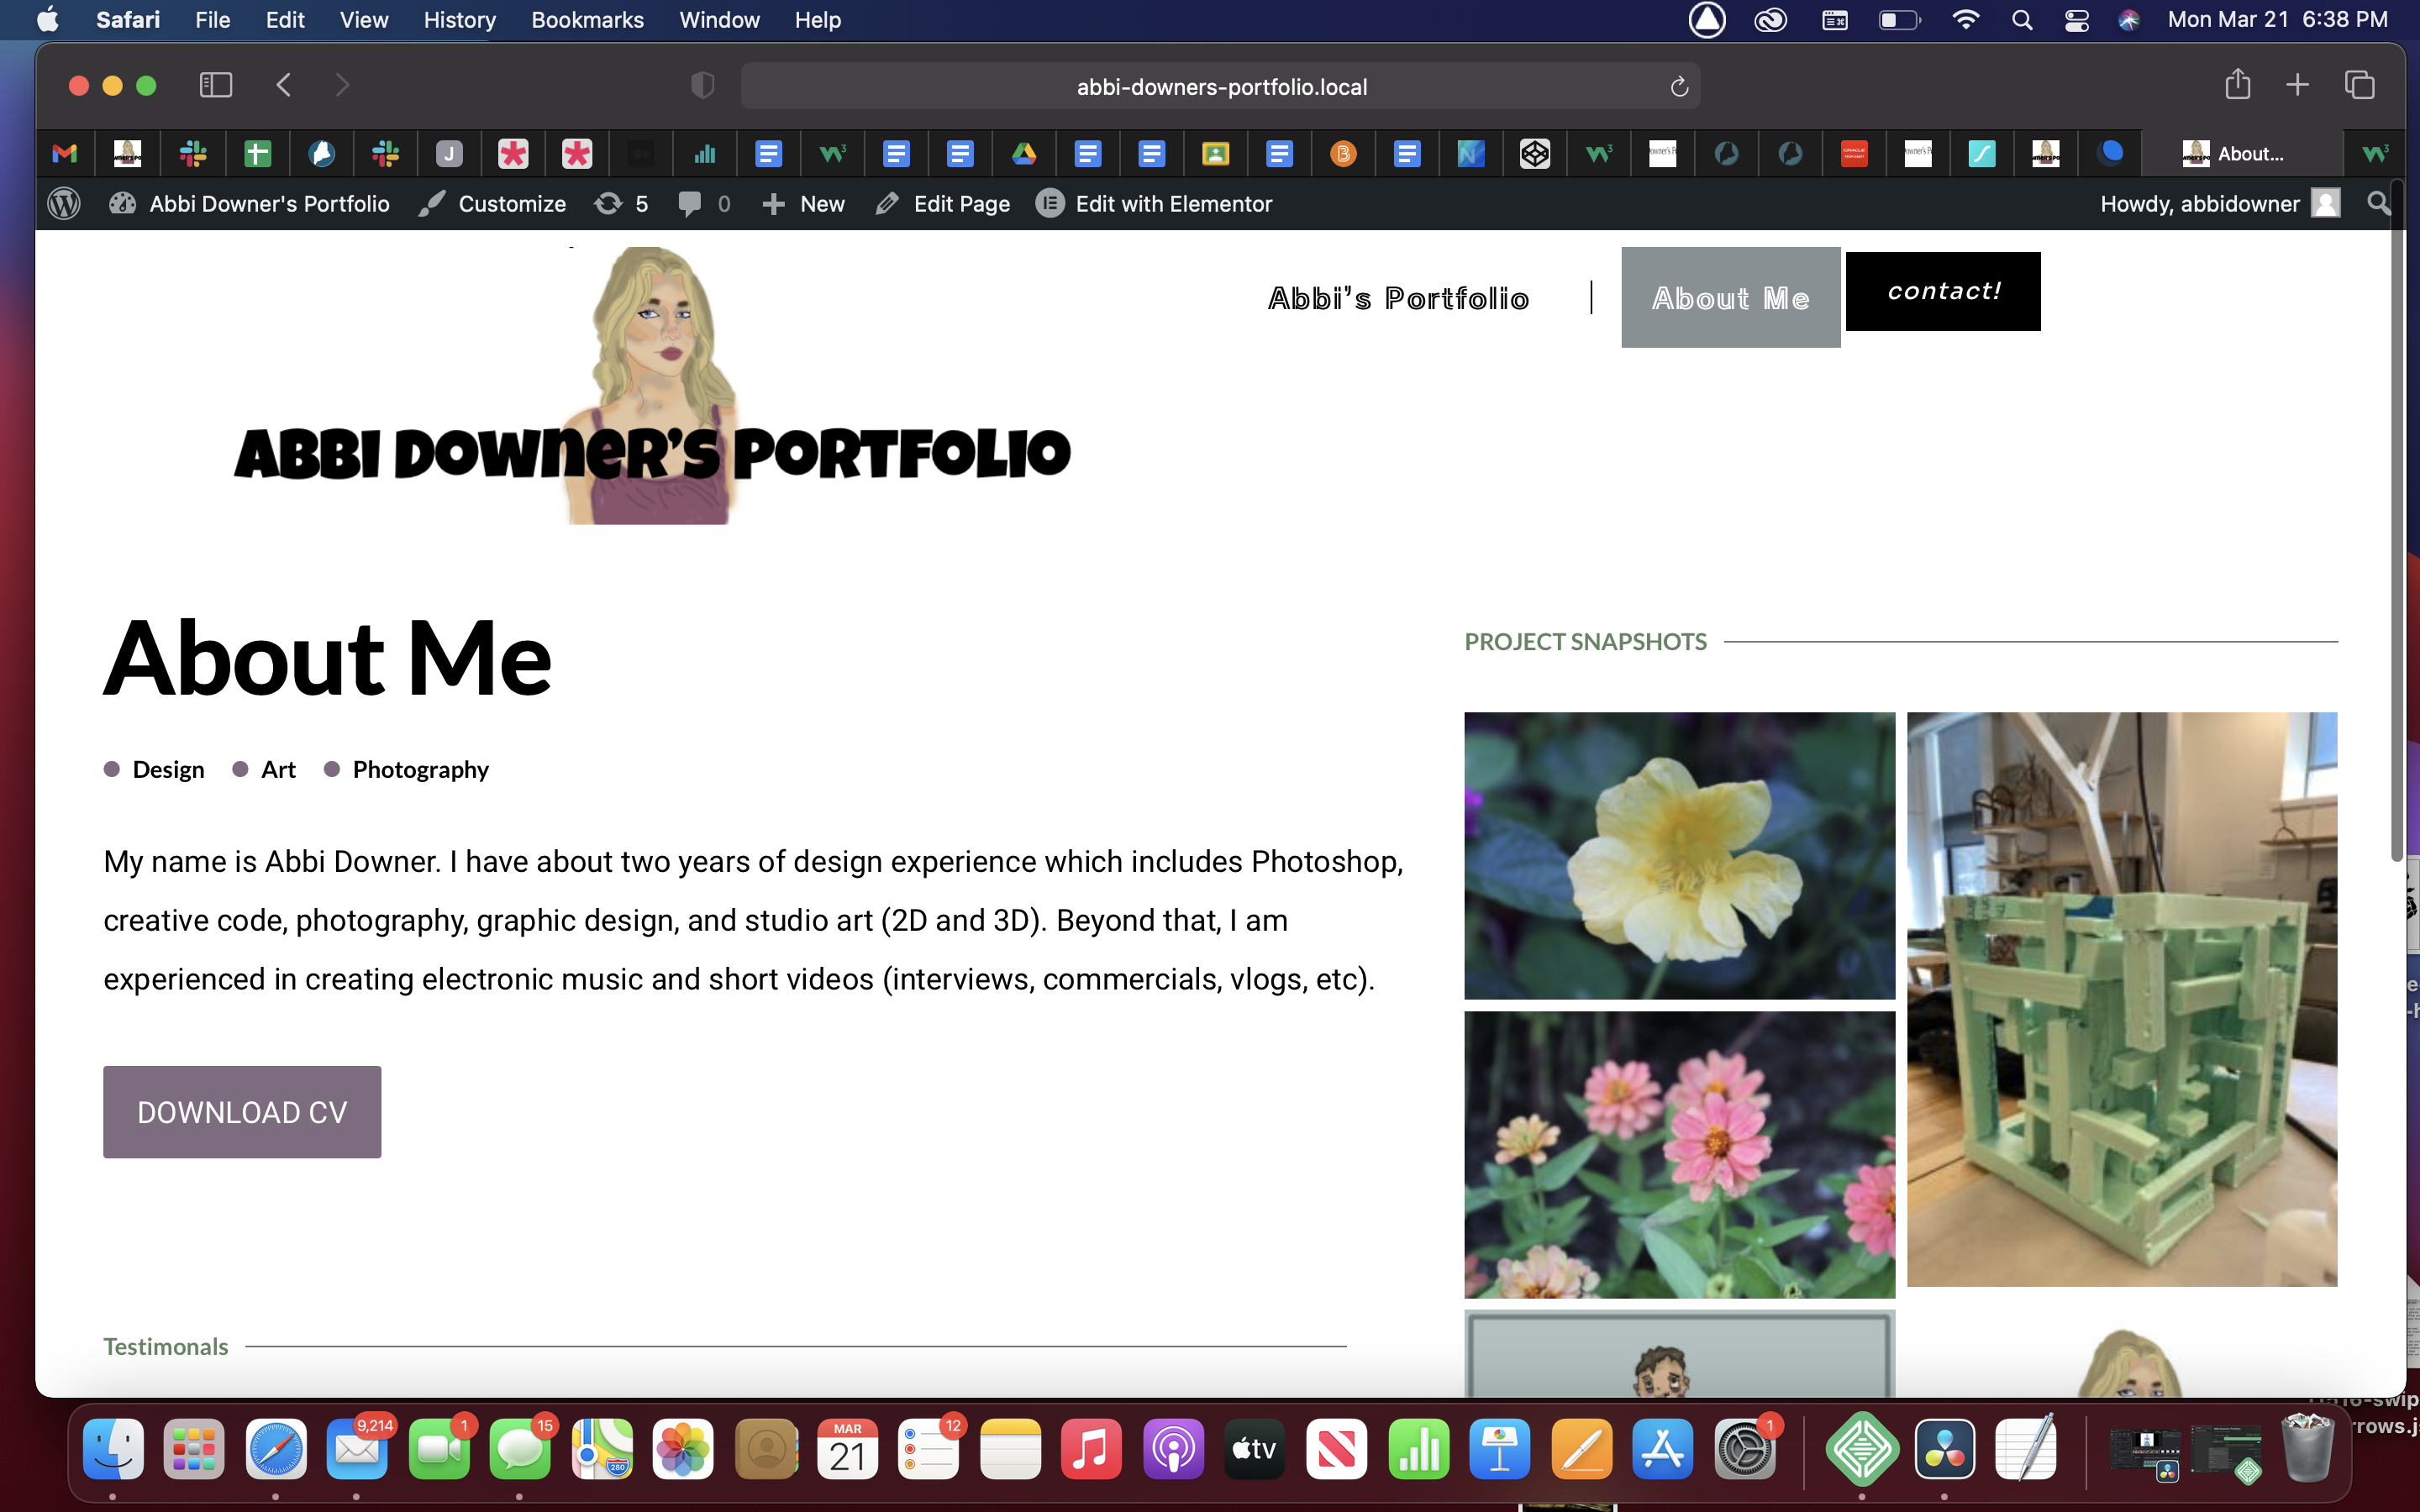The height and width of the screenshot is (1512, 2420).
Task: Reload the page with the refresh icon
Action: pos(1679,87)
